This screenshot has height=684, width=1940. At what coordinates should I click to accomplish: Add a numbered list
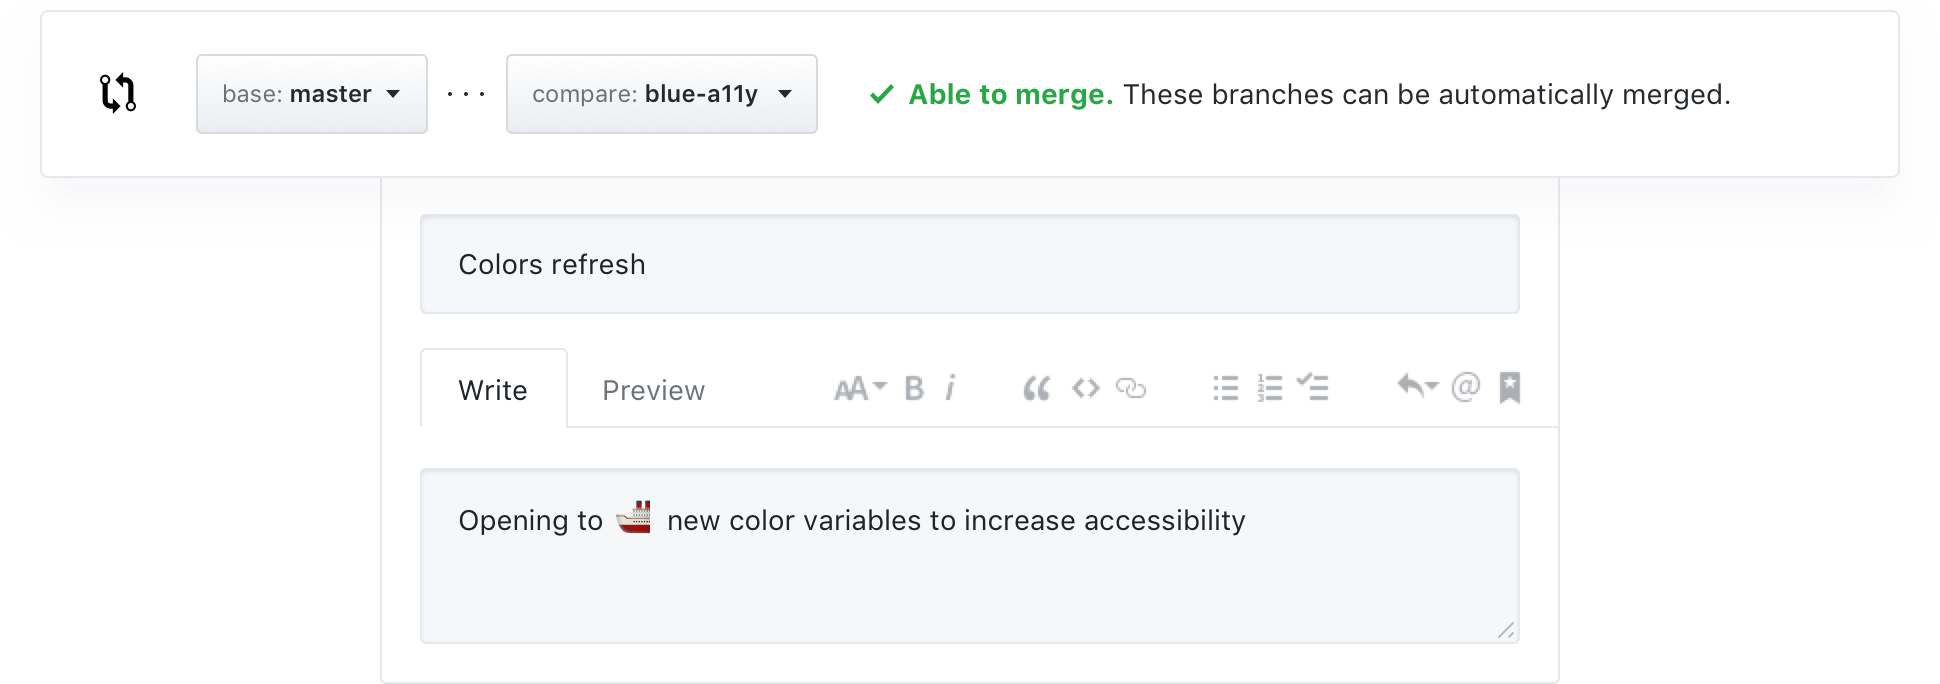(x=1270, y=388)
